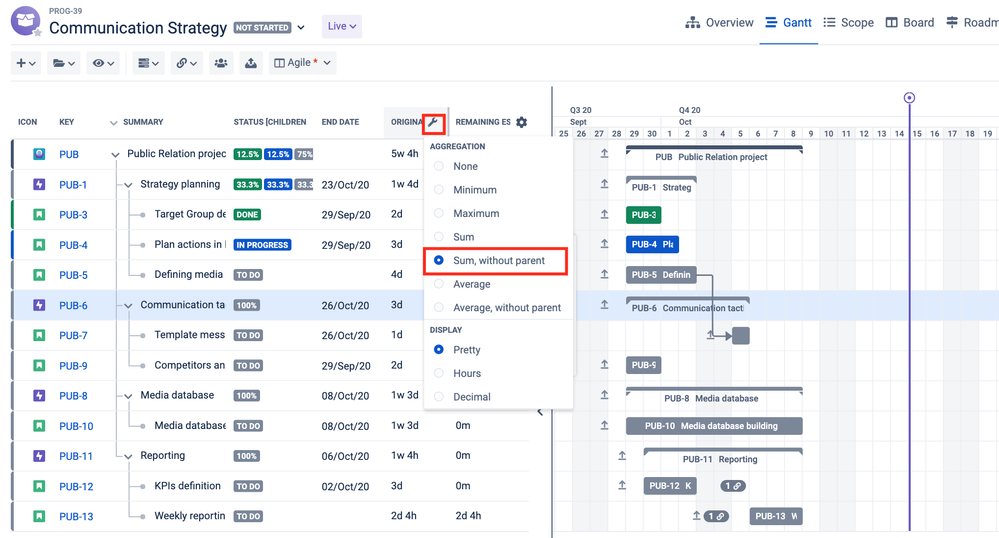The height and width of the screenshot is (538, 999).
Task: Switch to the Gantt tab
Action: pyautogui.click(x=788, y=23)
